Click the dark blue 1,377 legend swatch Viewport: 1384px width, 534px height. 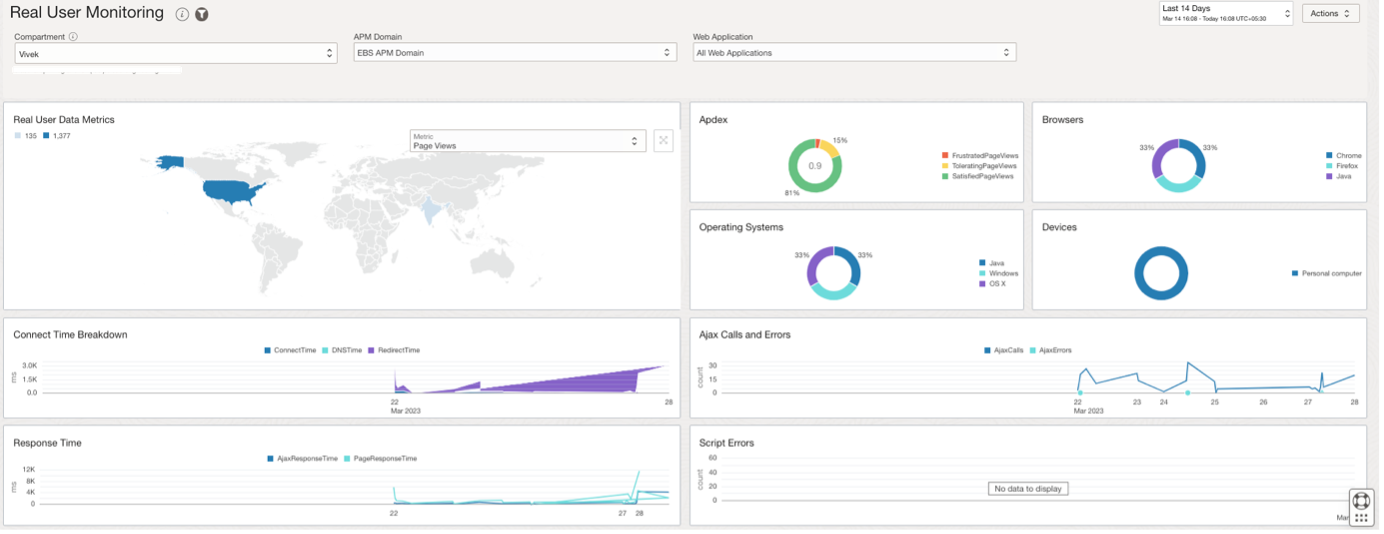point(46,135)
